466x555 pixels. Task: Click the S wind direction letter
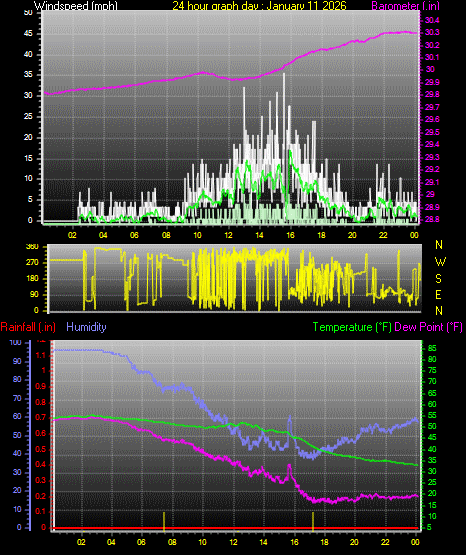[x=438, y=279]
